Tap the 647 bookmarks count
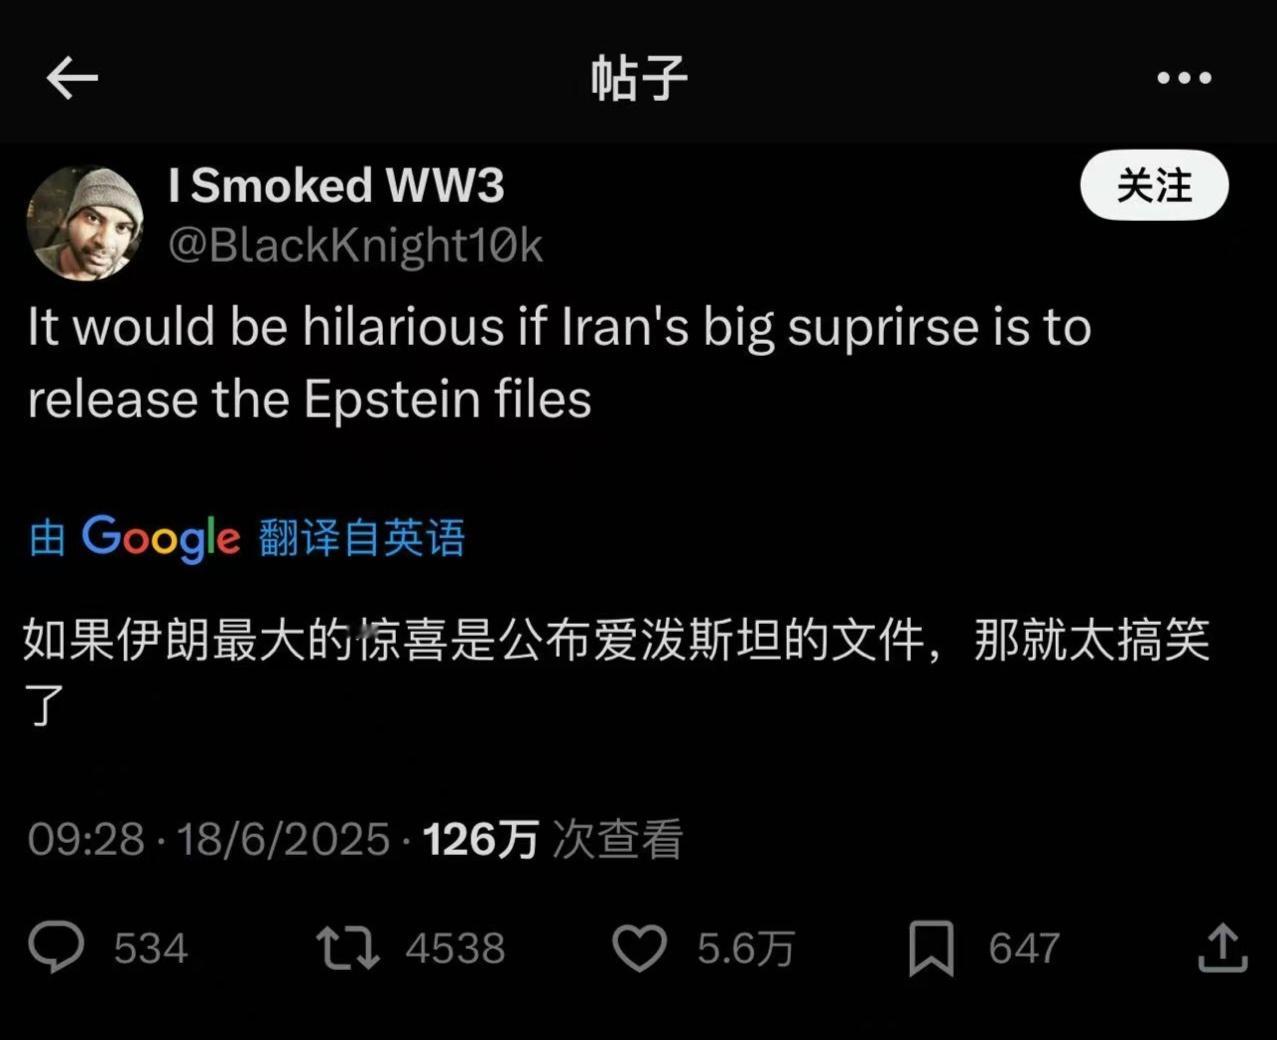This screenshot has width=1277, height=1040. coord(1024,948)
